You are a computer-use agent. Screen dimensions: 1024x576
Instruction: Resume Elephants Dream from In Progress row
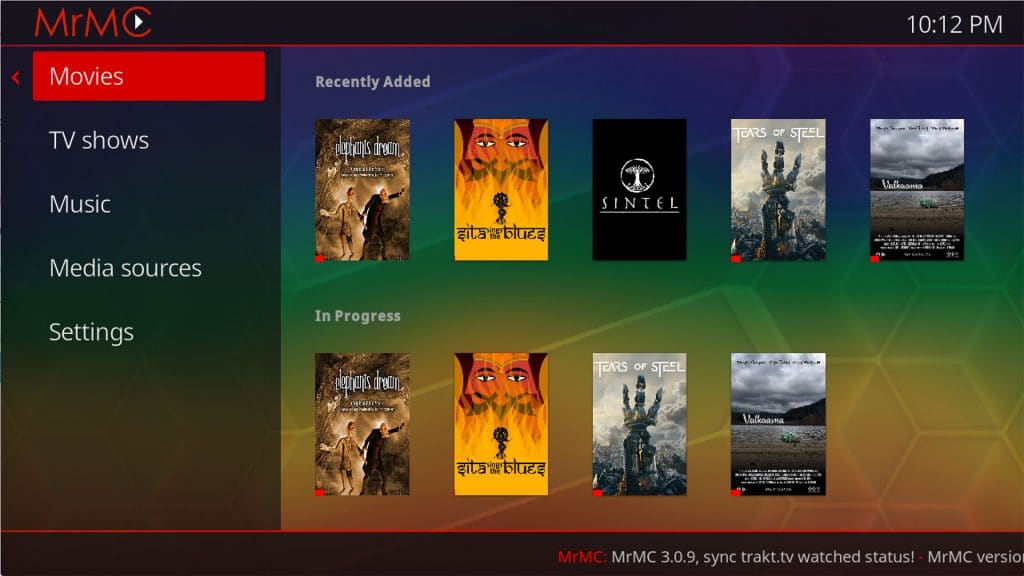(362, 424)
